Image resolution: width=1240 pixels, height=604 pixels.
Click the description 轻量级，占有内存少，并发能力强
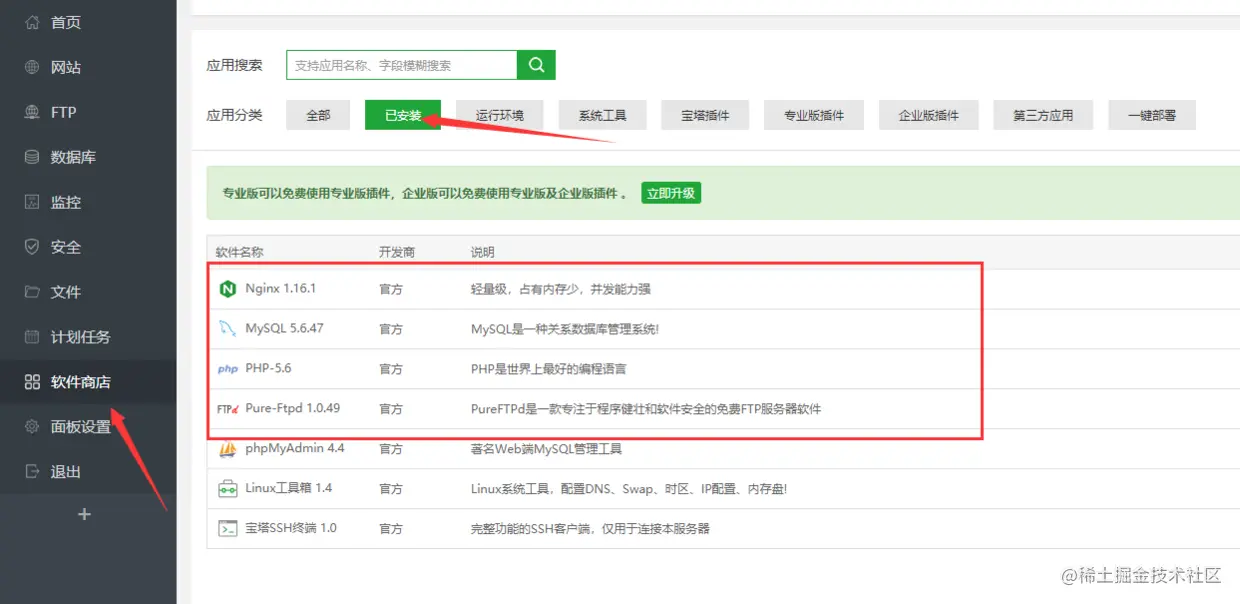(561, 288)
